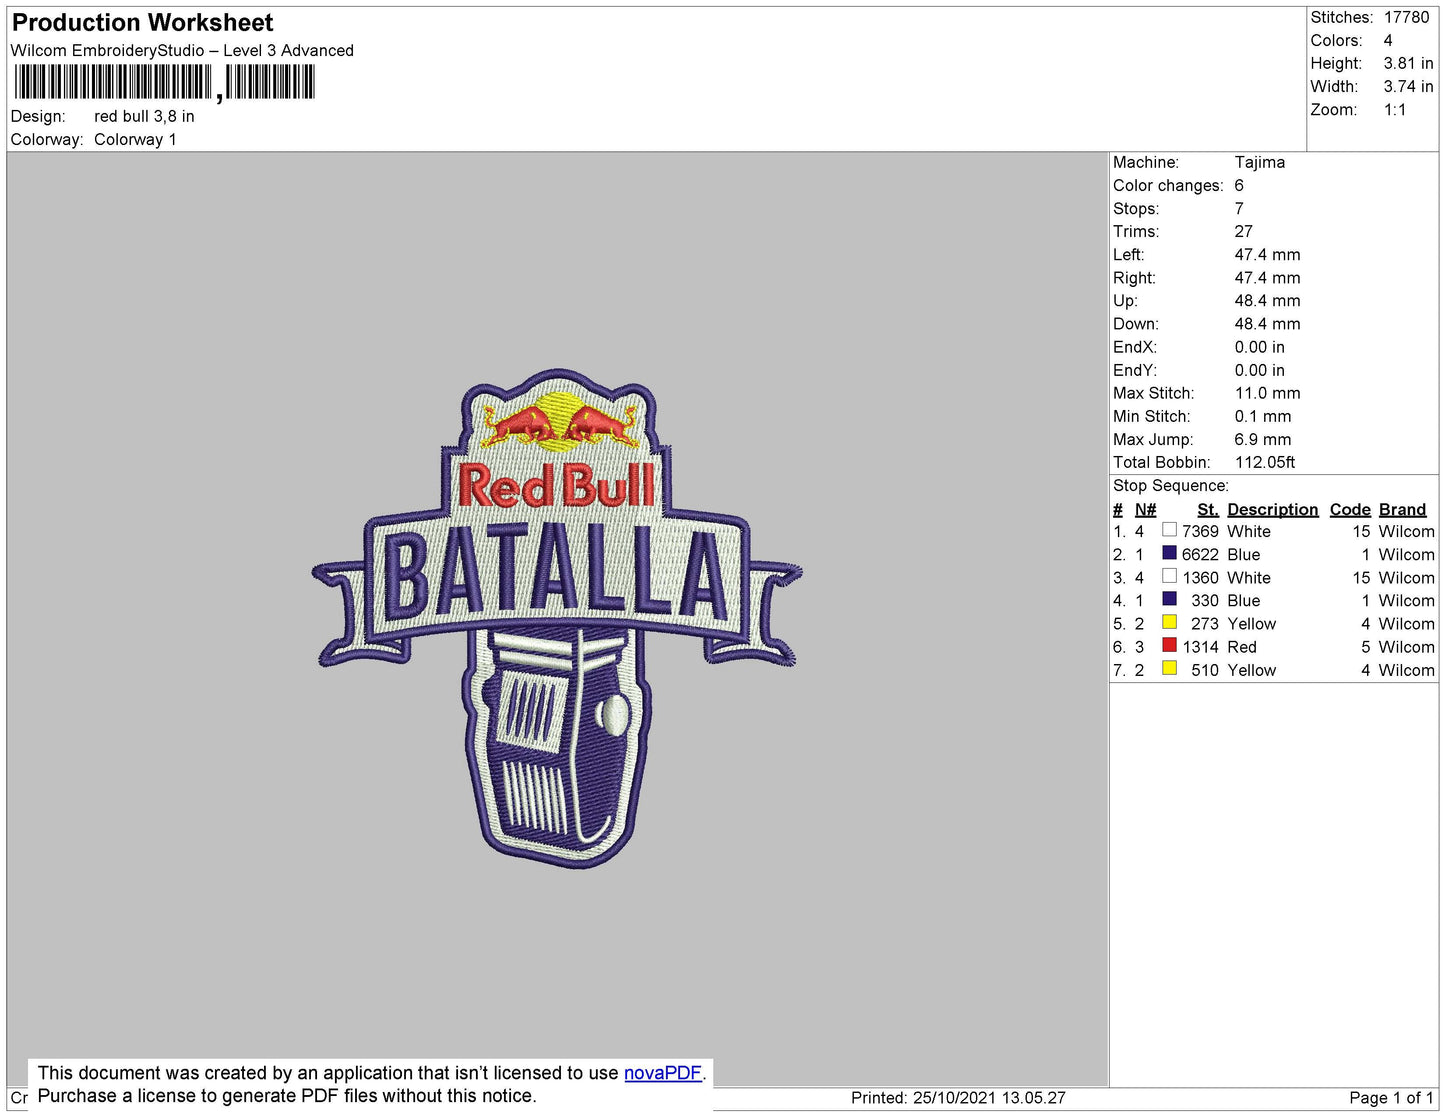This screenshot has width=1445, height=1117.
Task: Click the St. column header
Action: pos(1208,509)
